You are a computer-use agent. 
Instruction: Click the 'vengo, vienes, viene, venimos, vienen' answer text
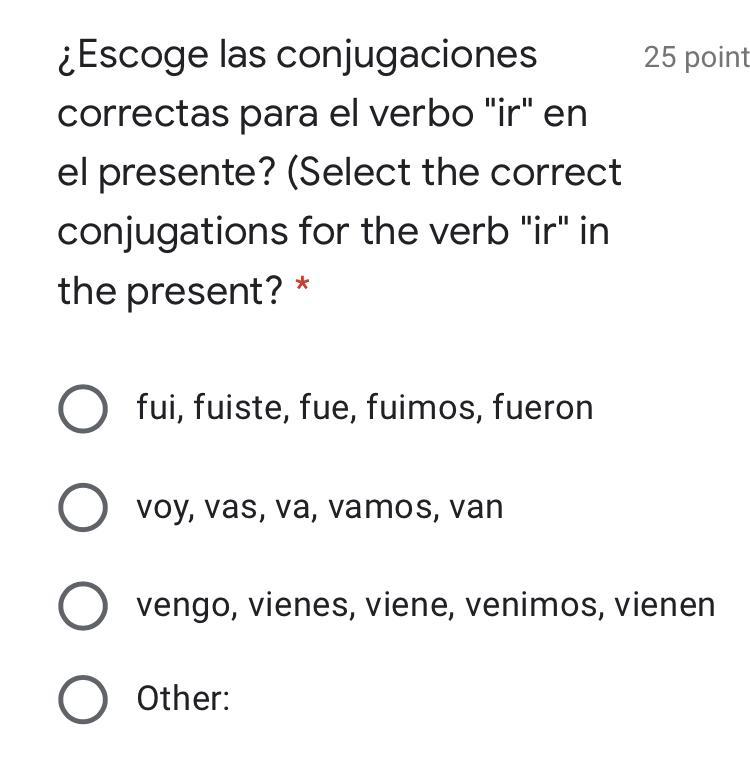click(426, 605)
